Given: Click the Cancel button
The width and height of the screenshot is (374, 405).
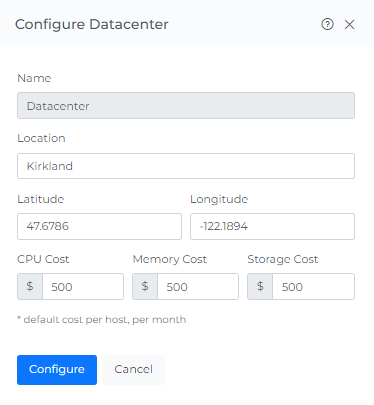Looking at the screenshot, I should 133,370.
